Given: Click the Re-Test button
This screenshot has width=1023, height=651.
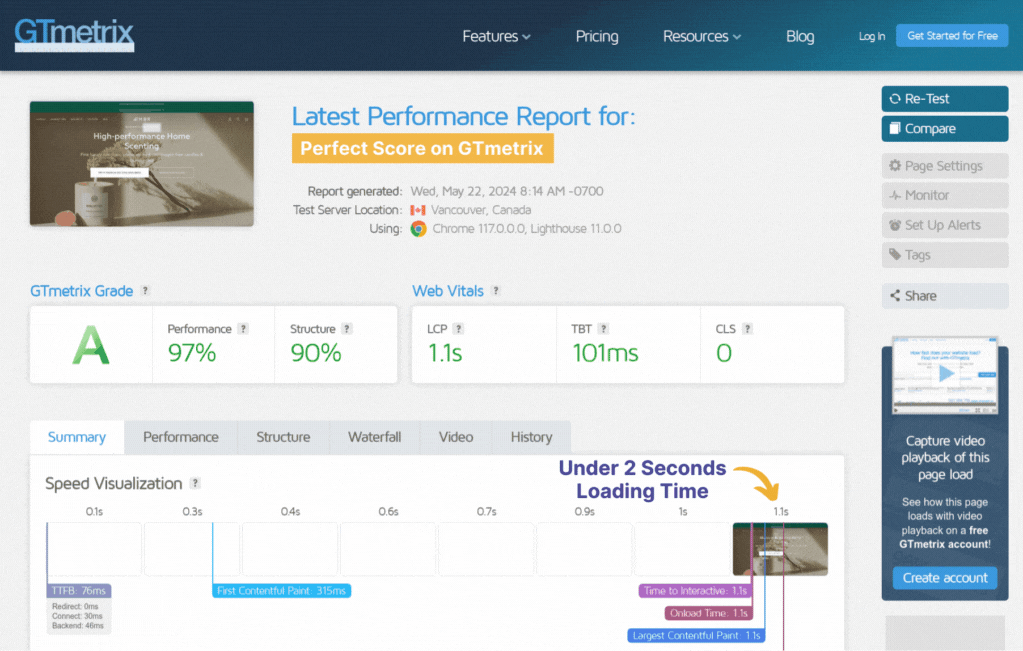Looking at the screenshot, I should point(945,98).
